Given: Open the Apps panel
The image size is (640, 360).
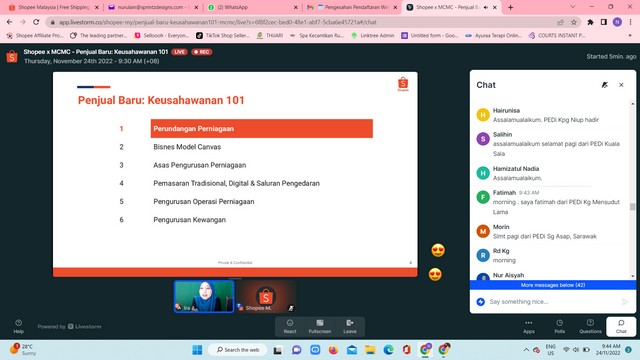Looking at the screenshot, I should pos(529,327).
